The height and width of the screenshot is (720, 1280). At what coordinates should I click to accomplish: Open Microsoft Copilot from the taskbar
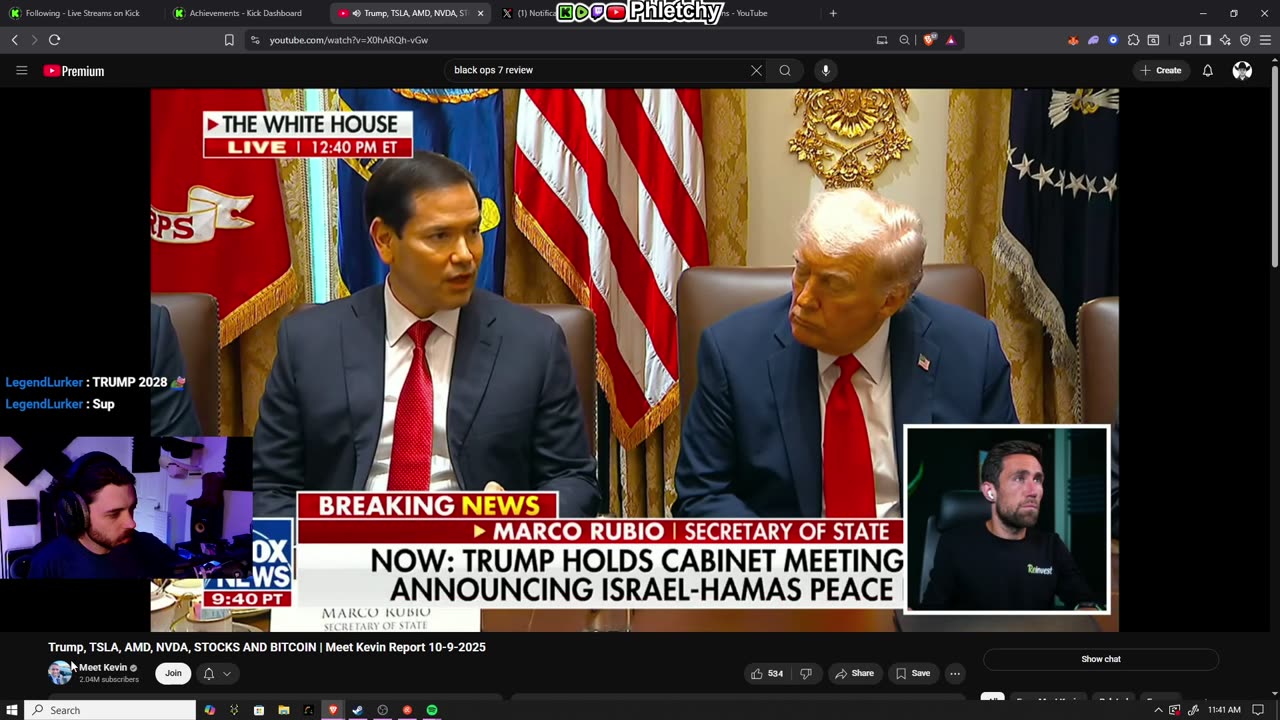(210, 710)
